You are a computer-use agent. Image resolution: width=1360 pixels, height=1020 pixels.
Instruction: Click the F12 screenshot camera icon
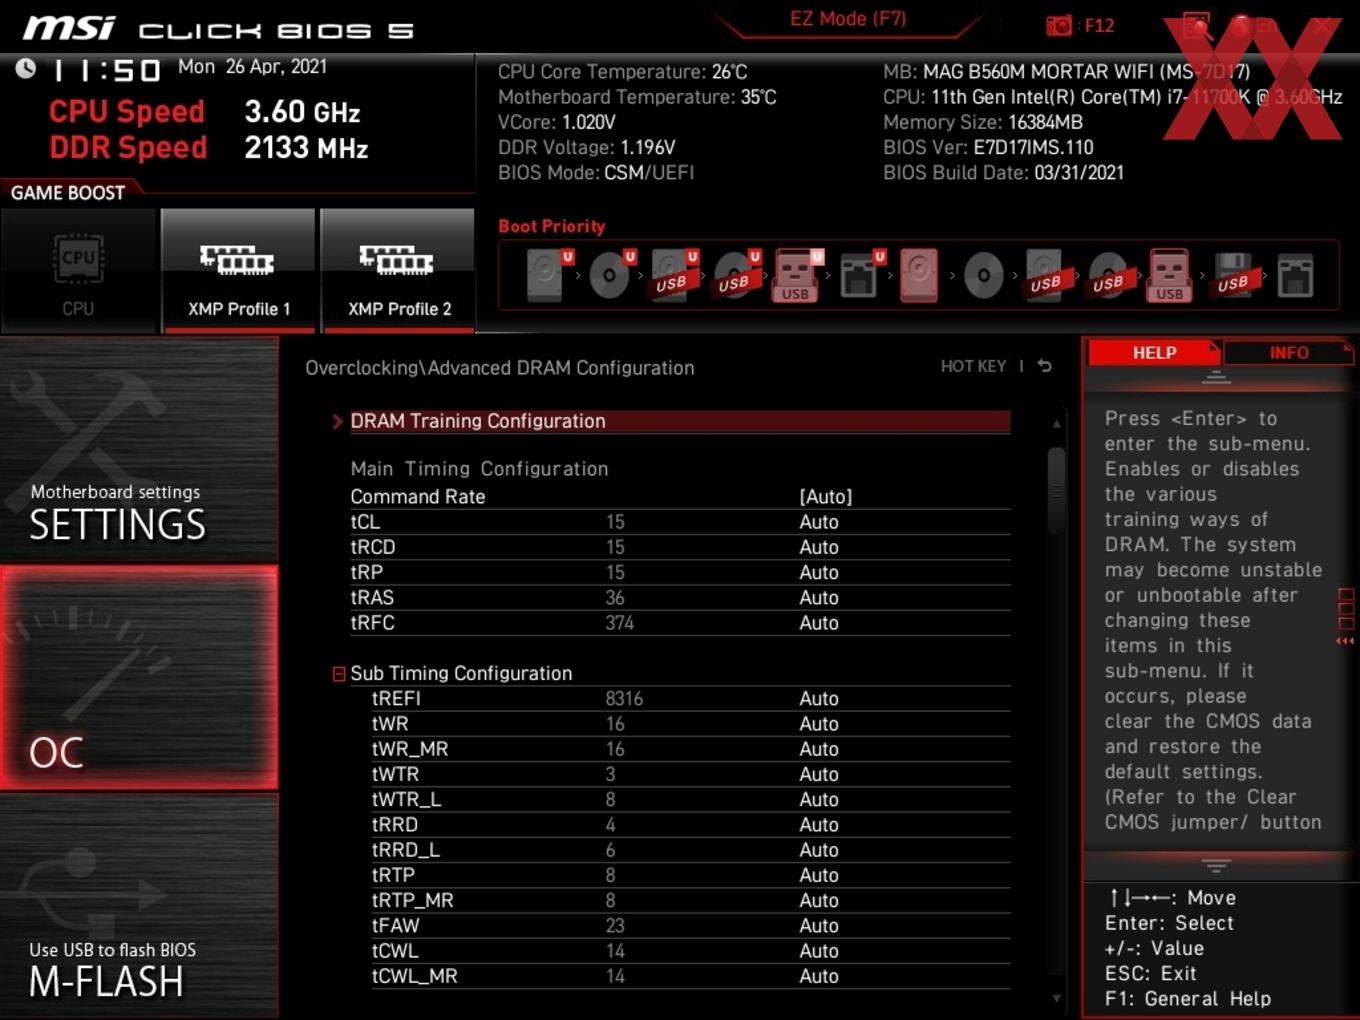click(x=1058, y=25)
